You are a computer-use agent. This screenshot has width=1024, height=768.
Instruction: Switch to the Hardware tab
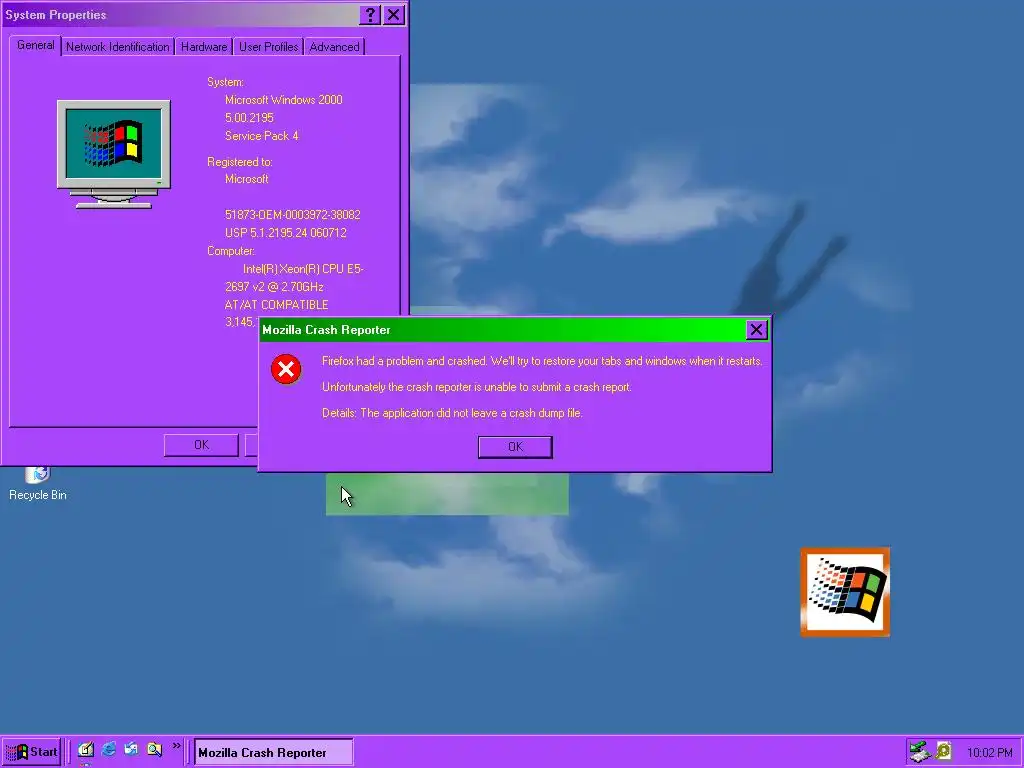point(204,47)
